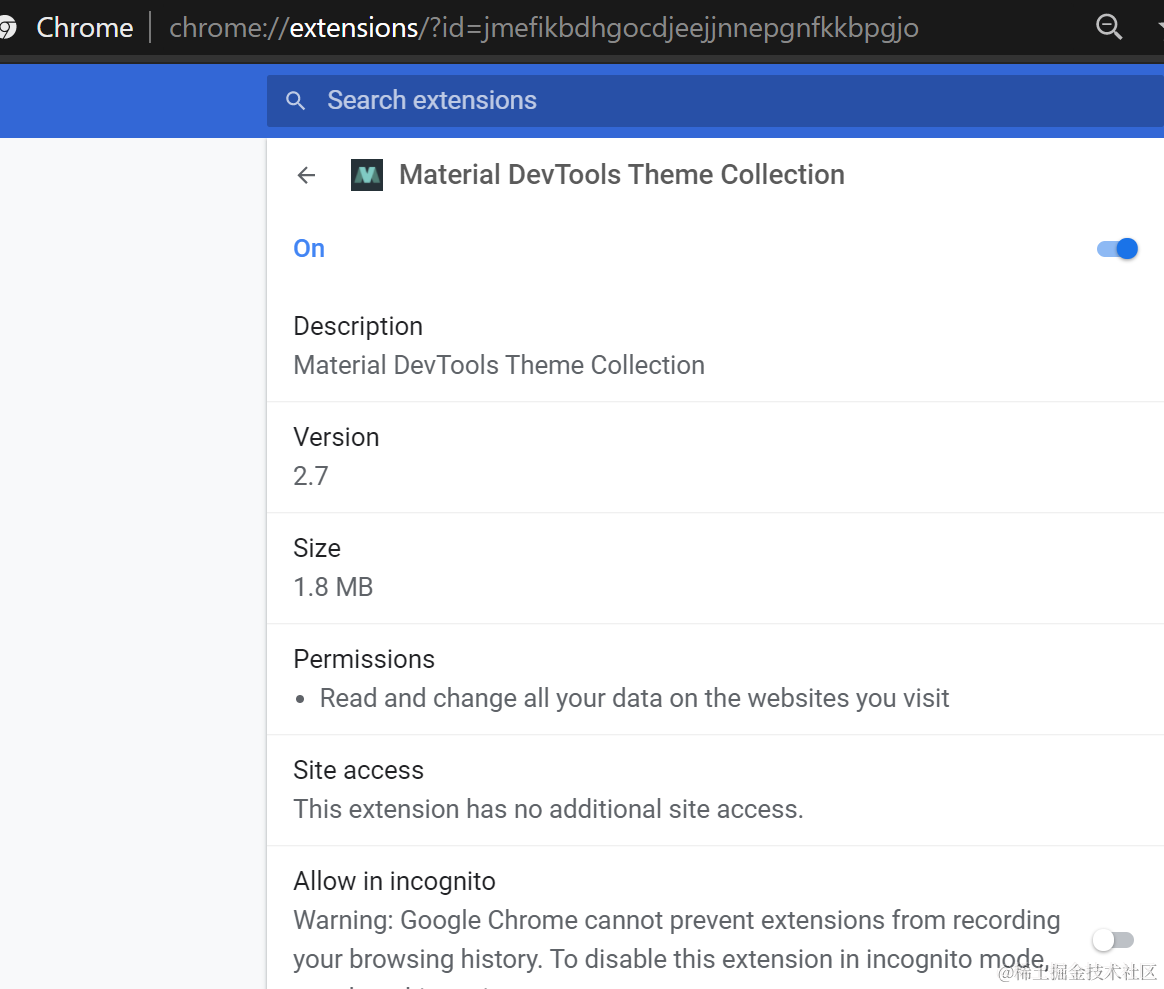Click the Material DevTools Theme Collection title

tap(621, 175)
